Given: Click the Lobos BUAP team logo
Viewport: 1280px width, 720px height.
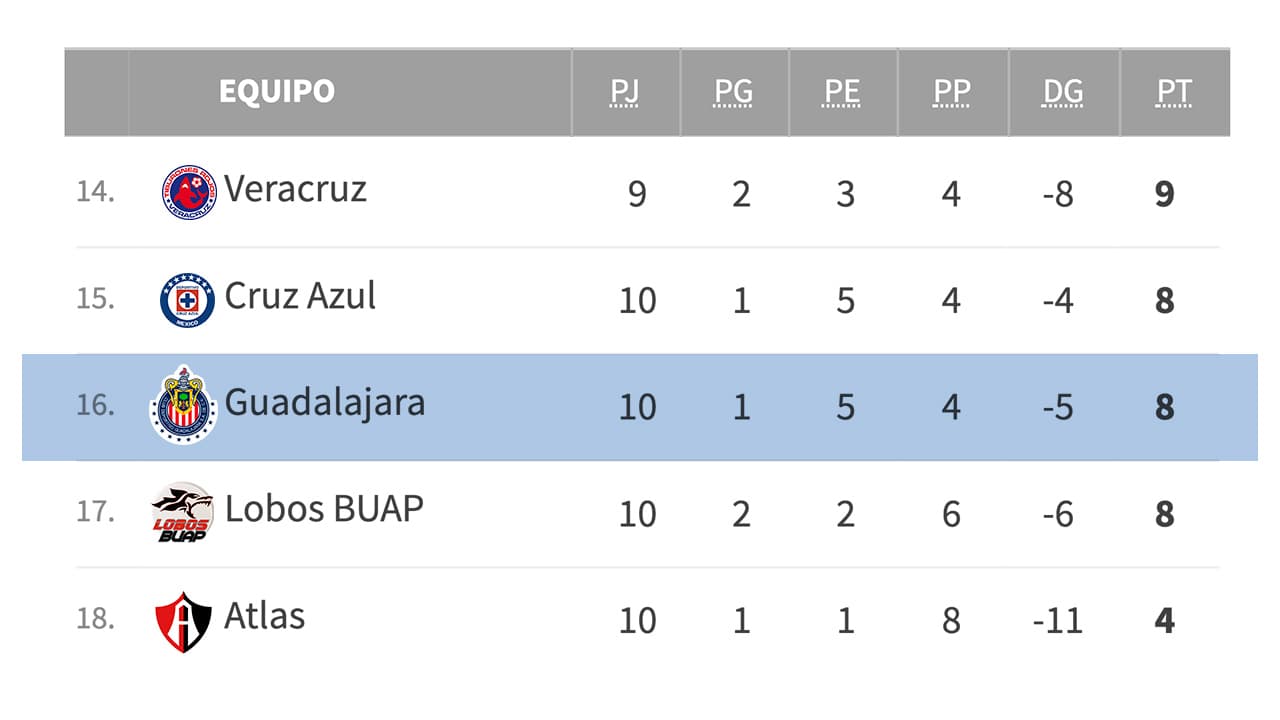Looking at the screenshot, I should click(182, 512).
